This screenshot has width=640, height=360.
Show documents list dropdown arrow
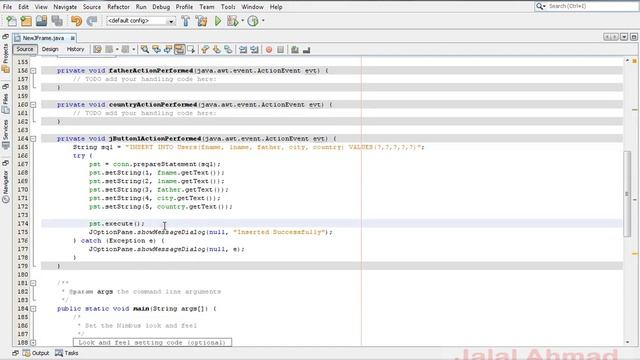(624, 37)
